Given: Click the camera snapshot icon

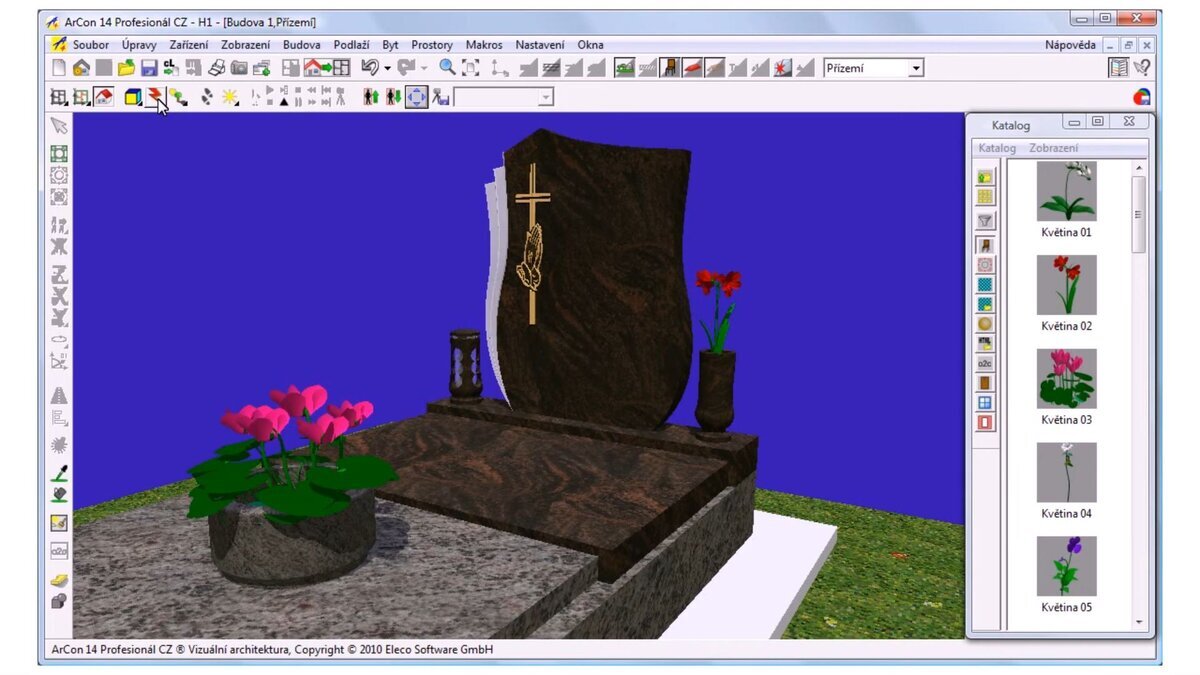Looking at the screenshot, I should (239, 68).
